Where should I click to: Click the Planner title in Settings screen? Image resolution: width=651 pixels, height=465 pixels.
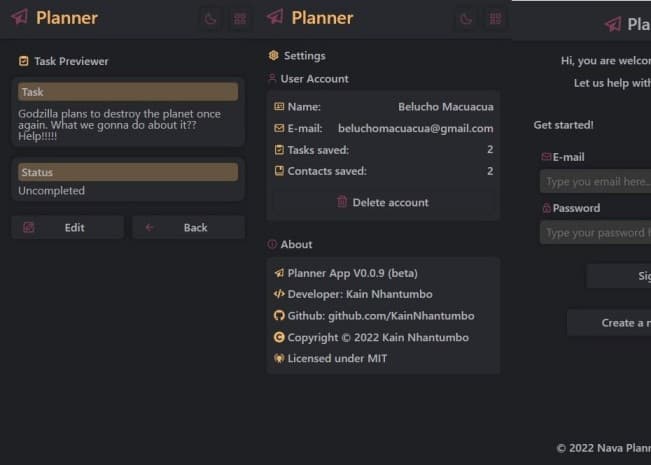coord(322,18)
